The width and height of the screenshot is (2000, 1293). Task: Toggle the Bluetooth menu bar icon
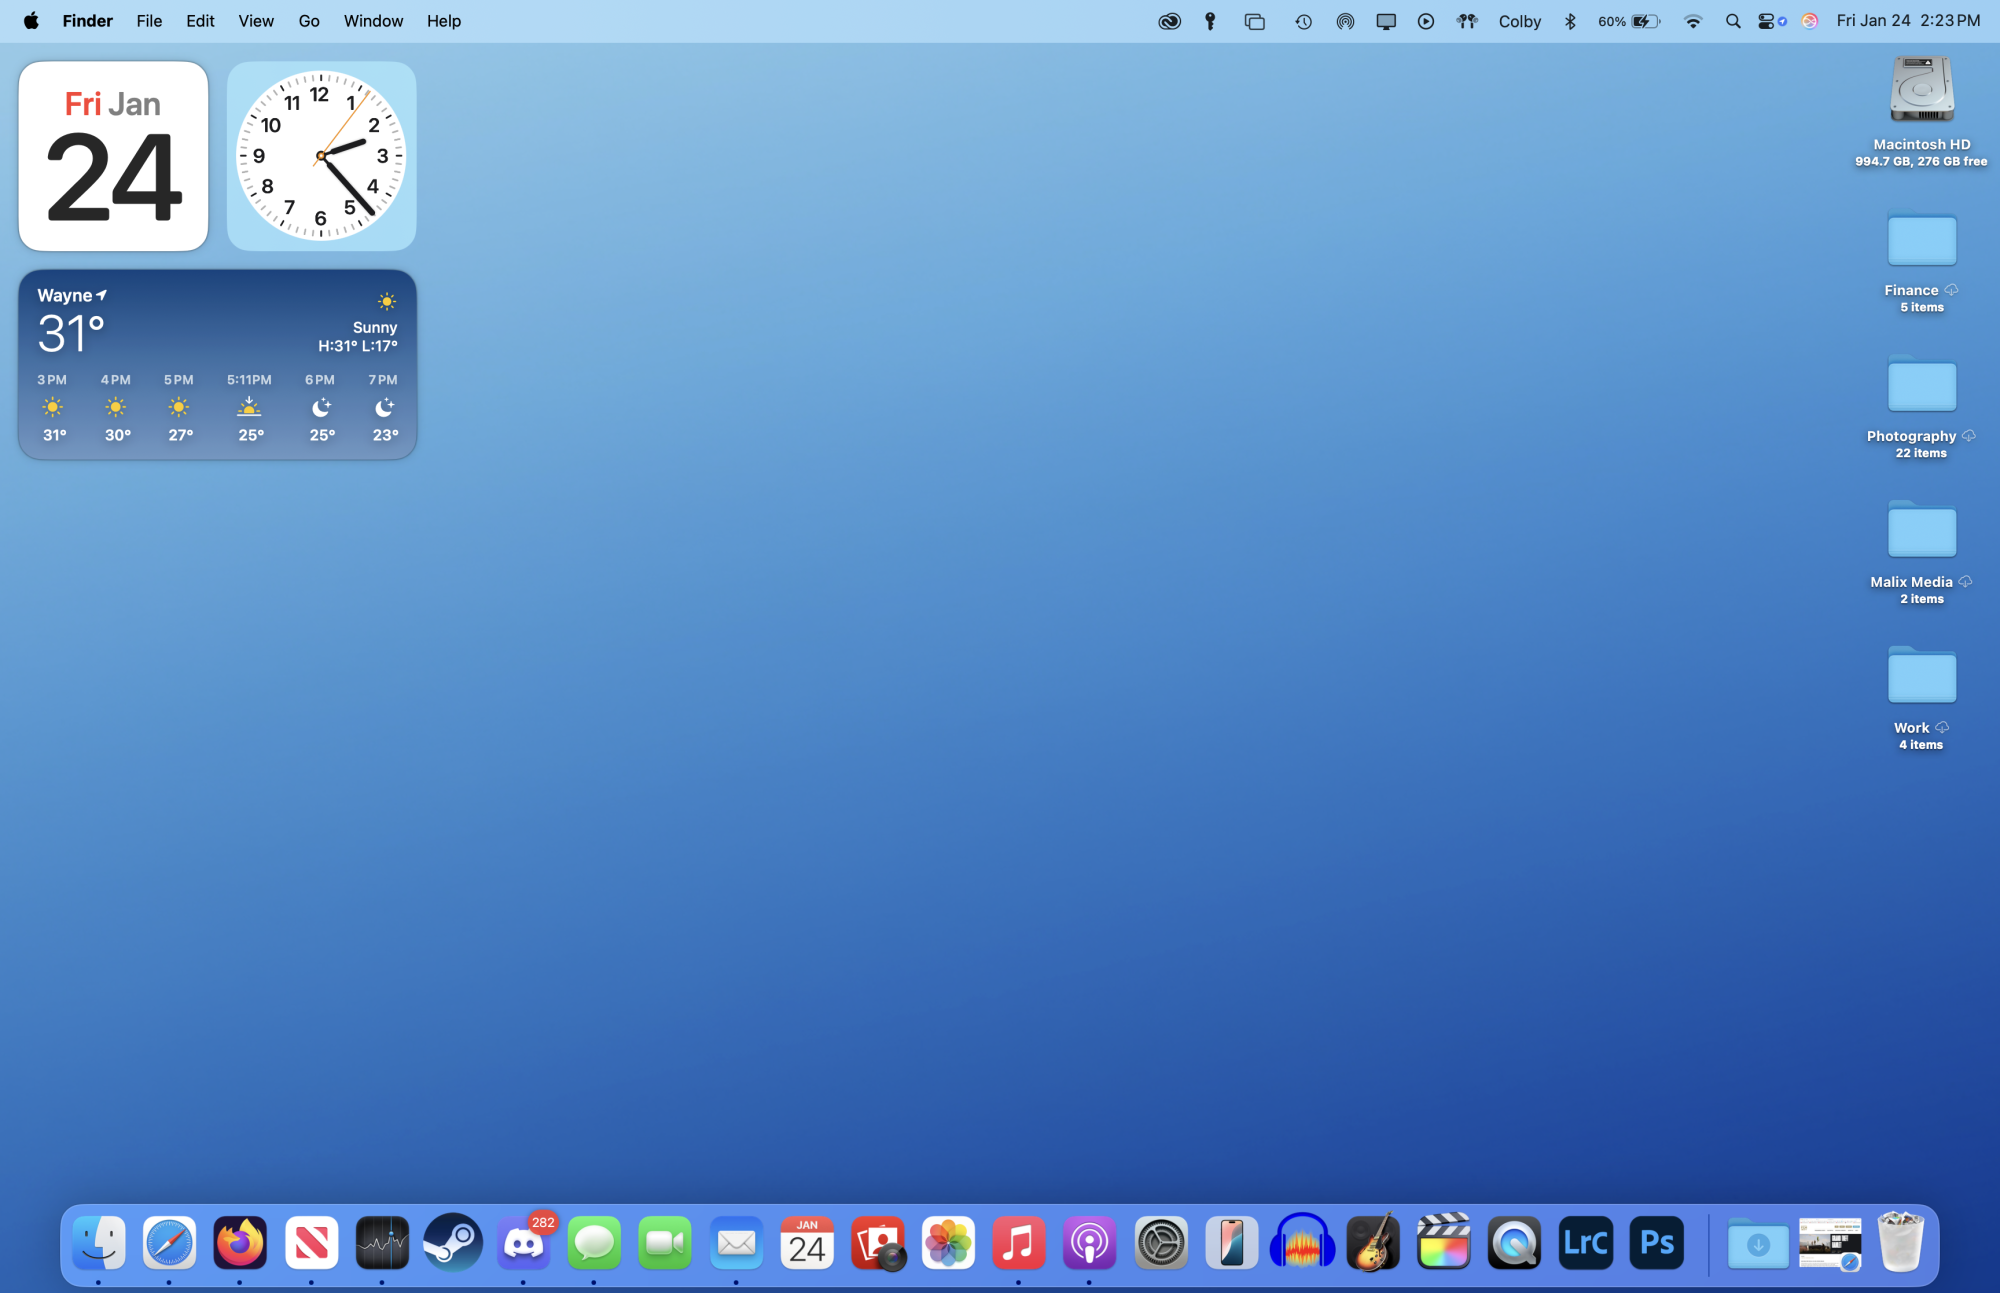tap(1570, 21)
